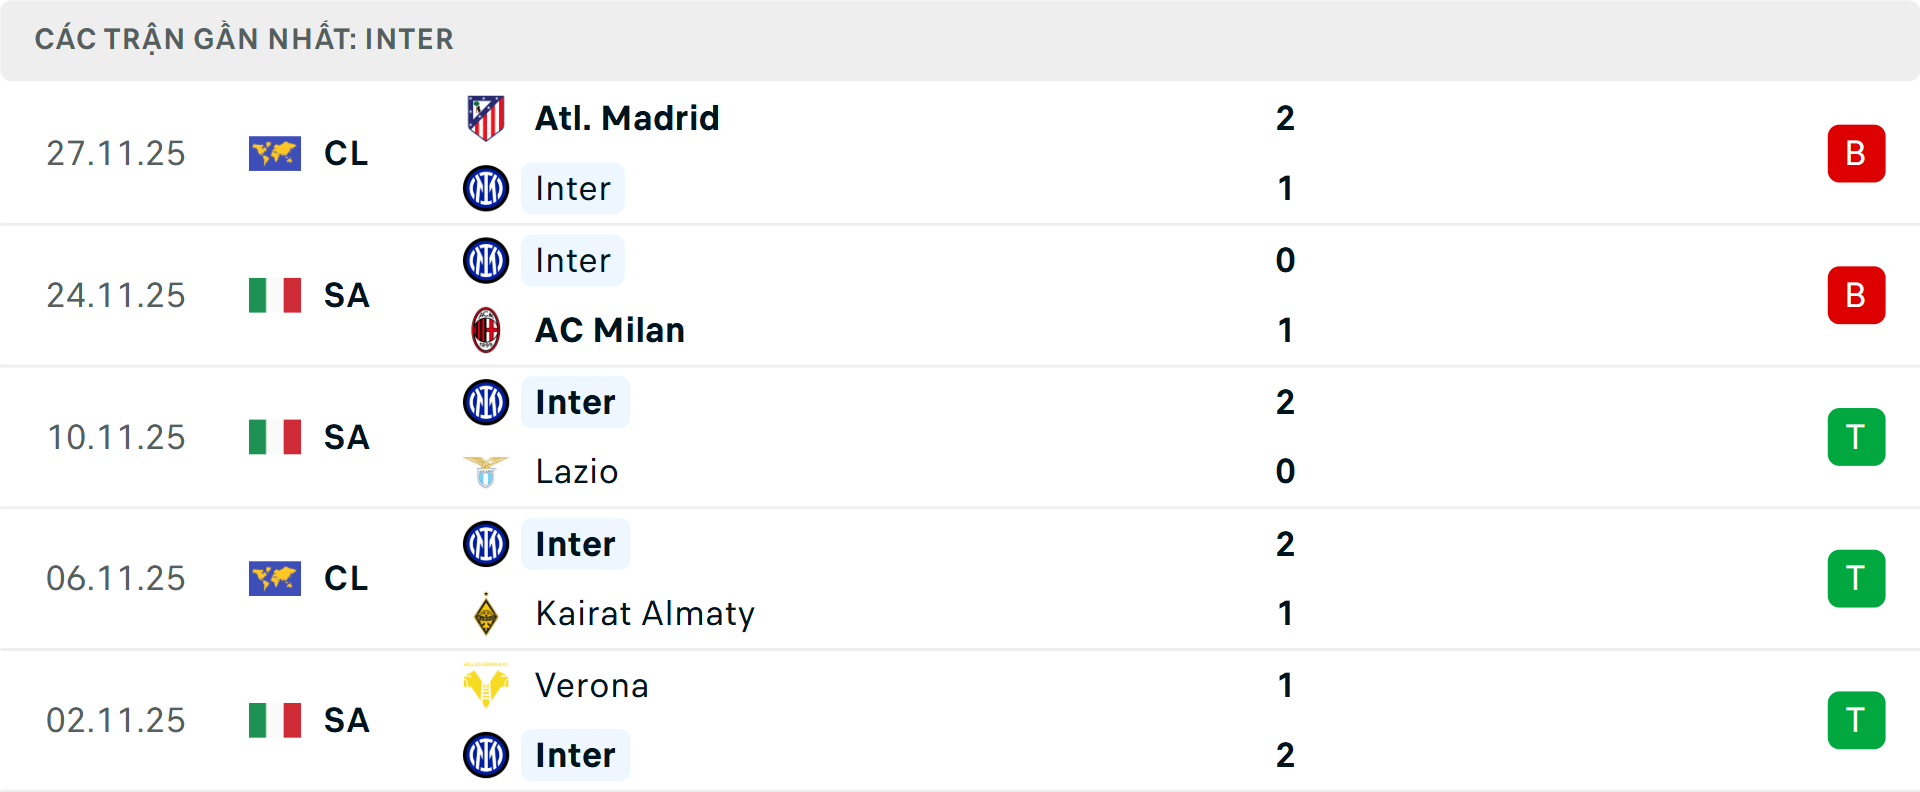Open the Verona club badge
Image resolution: width=1920 pixels, height=792 pixels.
click(x=486, y=686)
